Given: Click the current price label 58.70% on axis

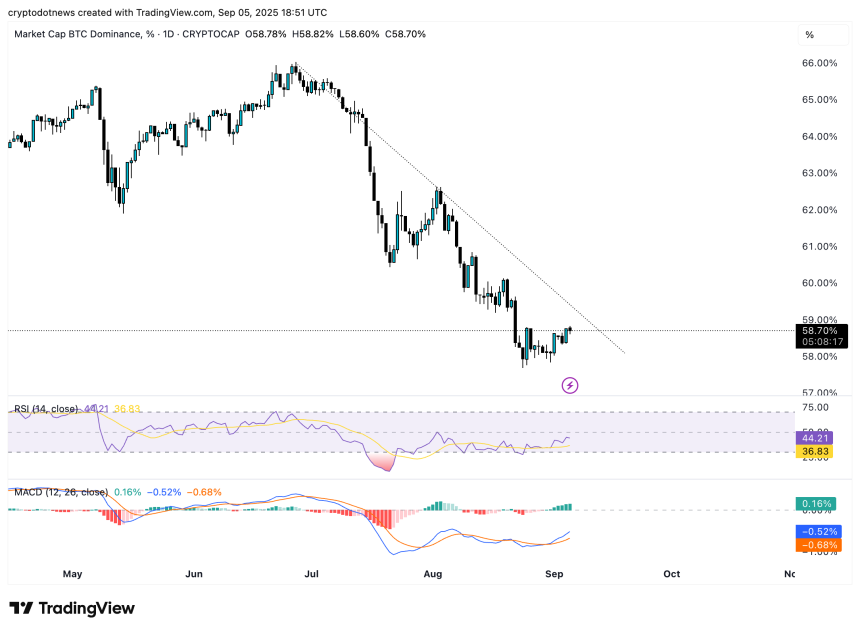Looking at the screenshot, I should [x=822, y=330].
